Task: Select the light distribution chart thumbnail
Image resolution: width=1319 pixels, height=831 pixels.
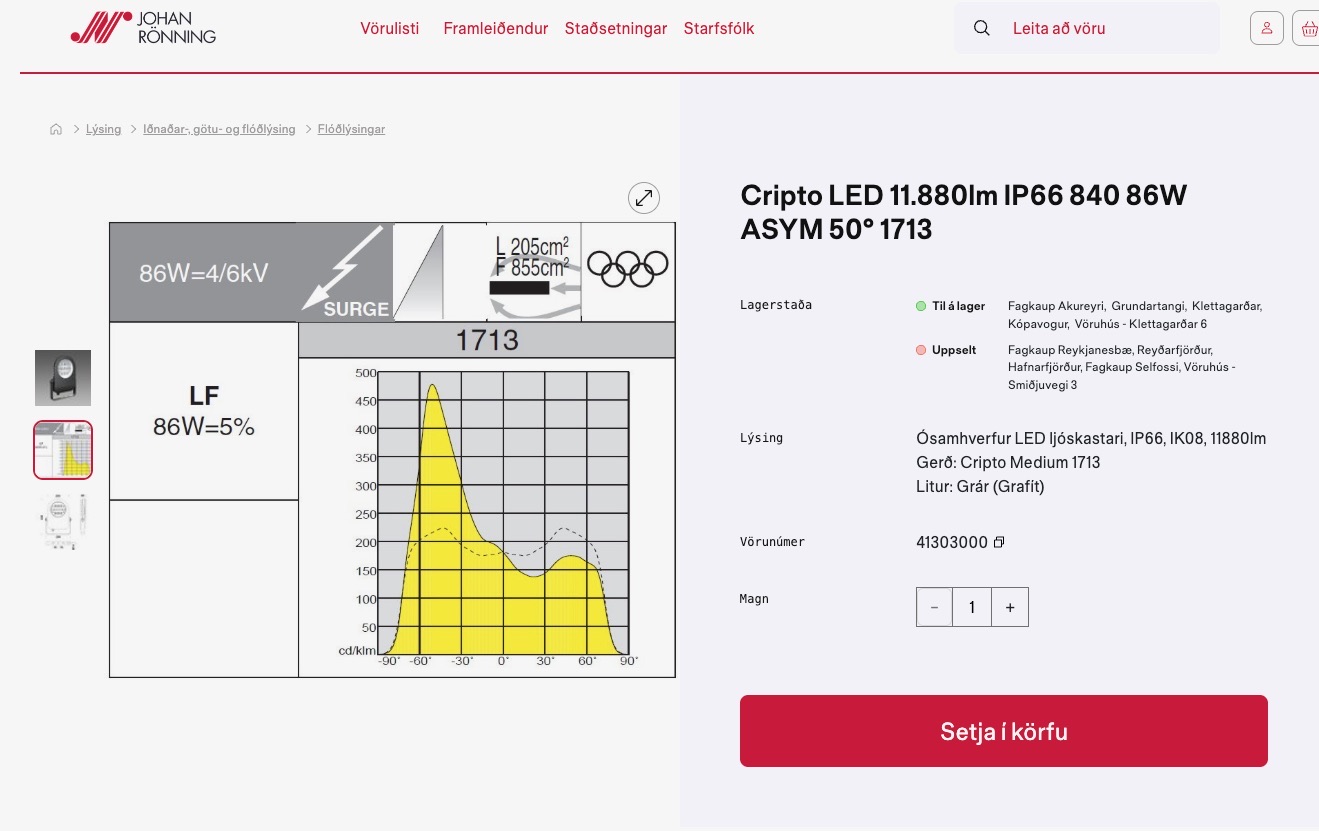Action: coord(63,450)
